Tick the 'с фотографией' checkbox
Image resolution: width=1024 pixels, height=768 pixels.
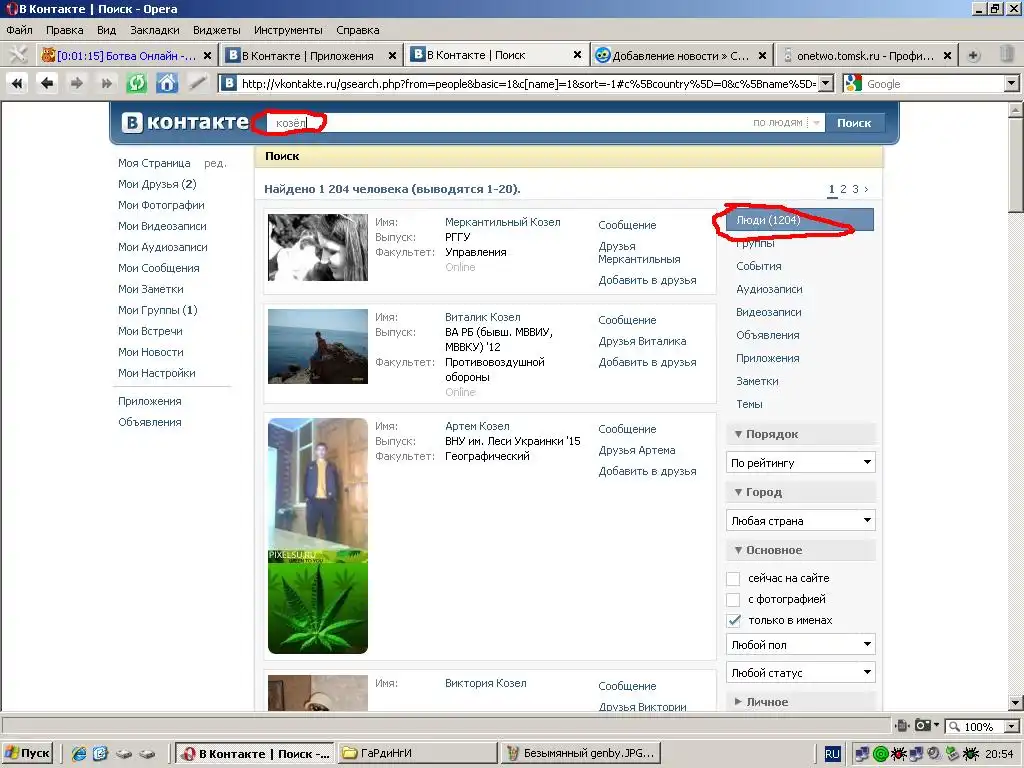[733, 600]
